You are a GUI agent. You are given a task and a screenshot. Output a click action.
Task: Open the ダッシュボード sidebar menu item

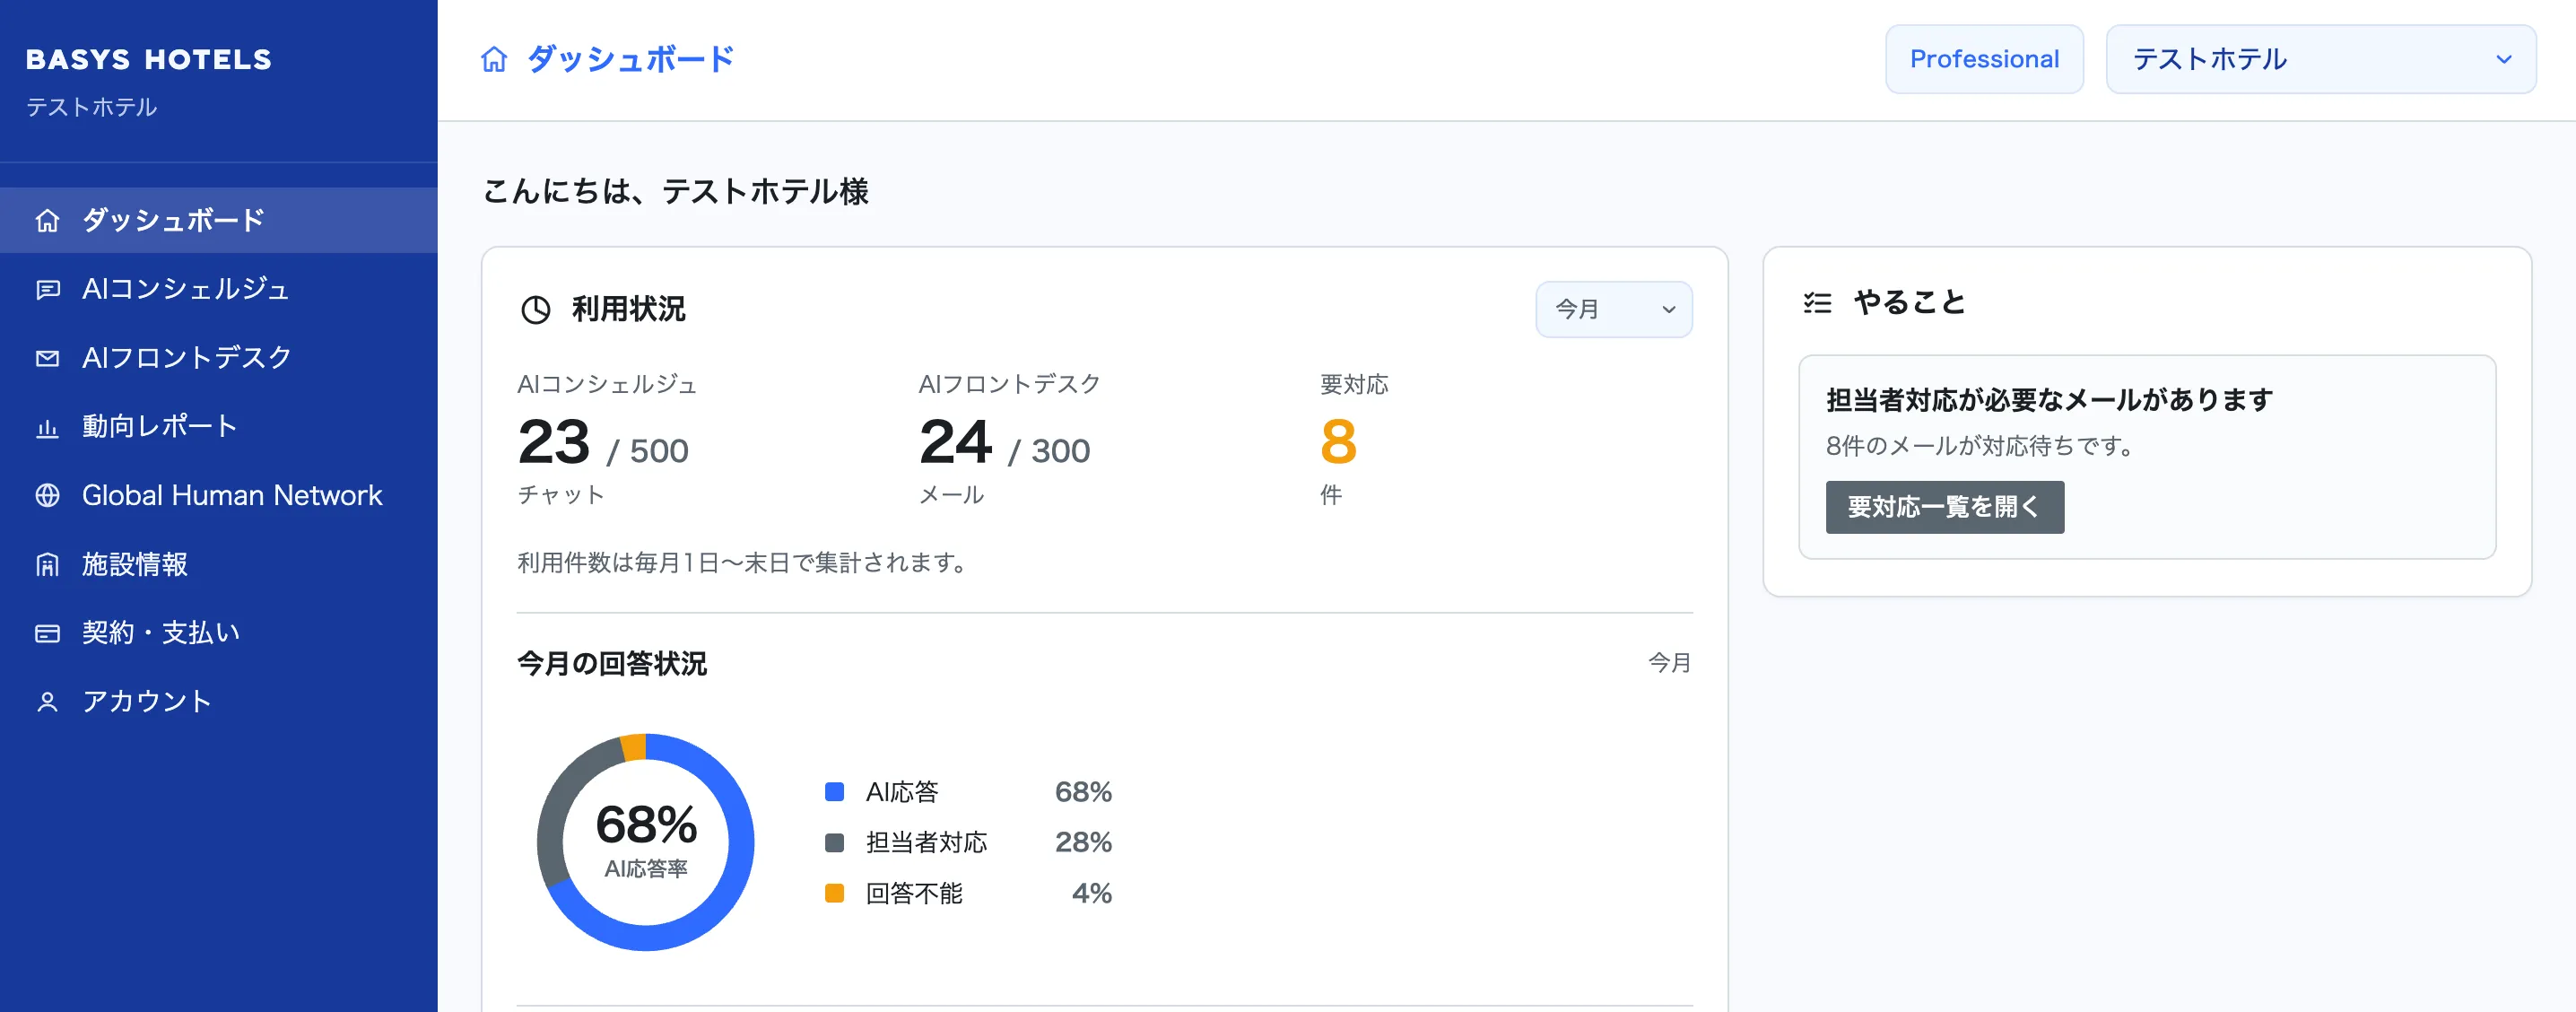coord(219,220)
